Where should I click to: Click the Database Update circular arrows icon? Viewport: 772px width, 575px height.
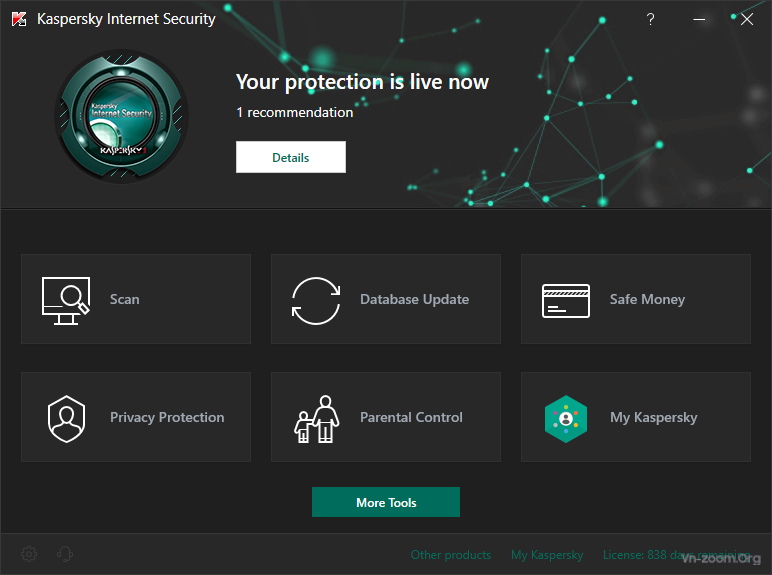[316, 300]
